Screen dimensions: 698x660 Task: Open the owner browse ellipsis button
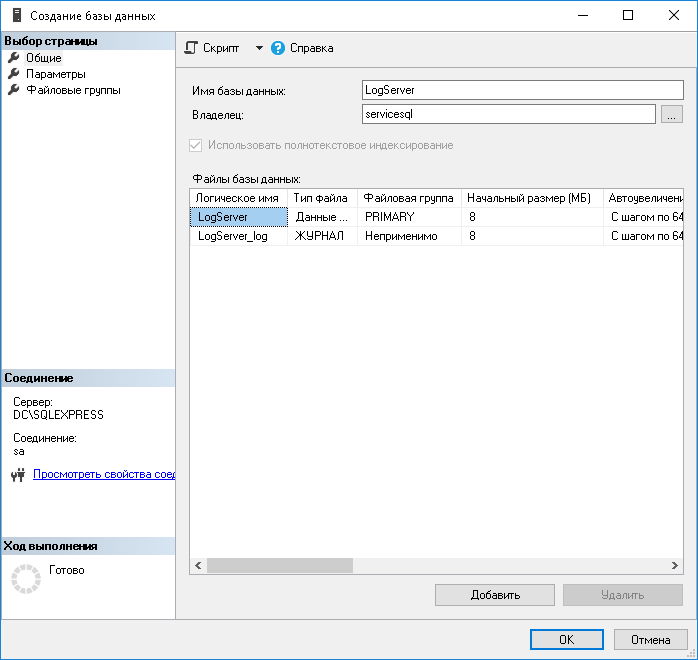pos(672,114)
